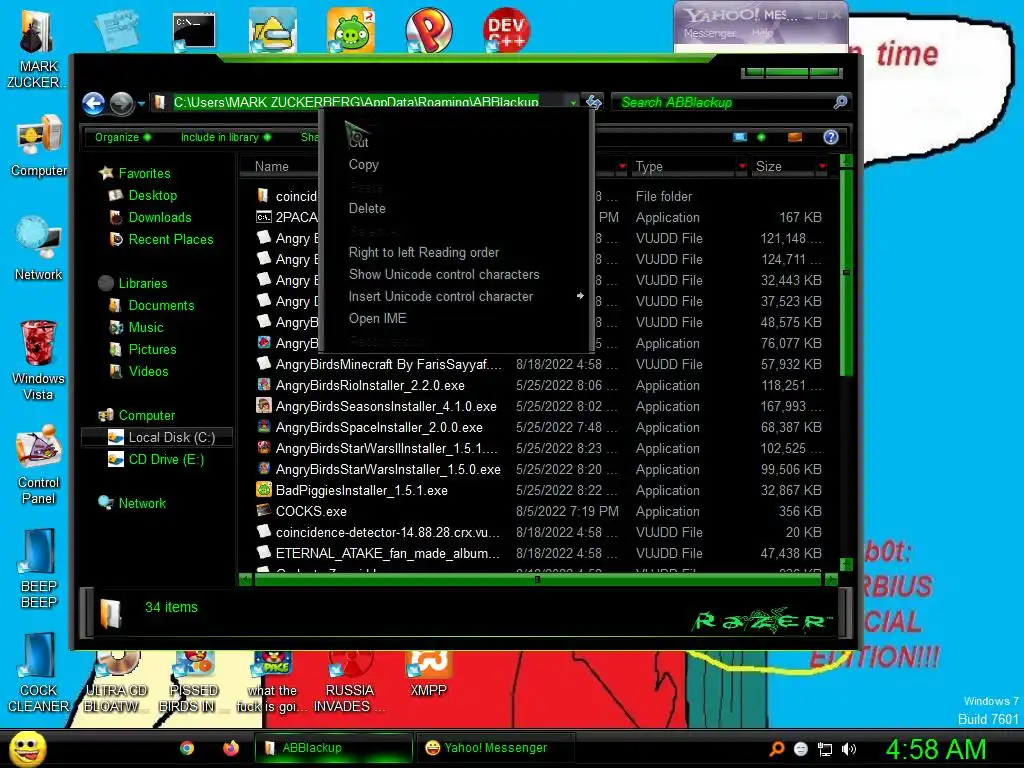This screenshot has height=768, width=1024.
Task: Click ABBlackup taskbar button
Action: (x=334, y=748)
